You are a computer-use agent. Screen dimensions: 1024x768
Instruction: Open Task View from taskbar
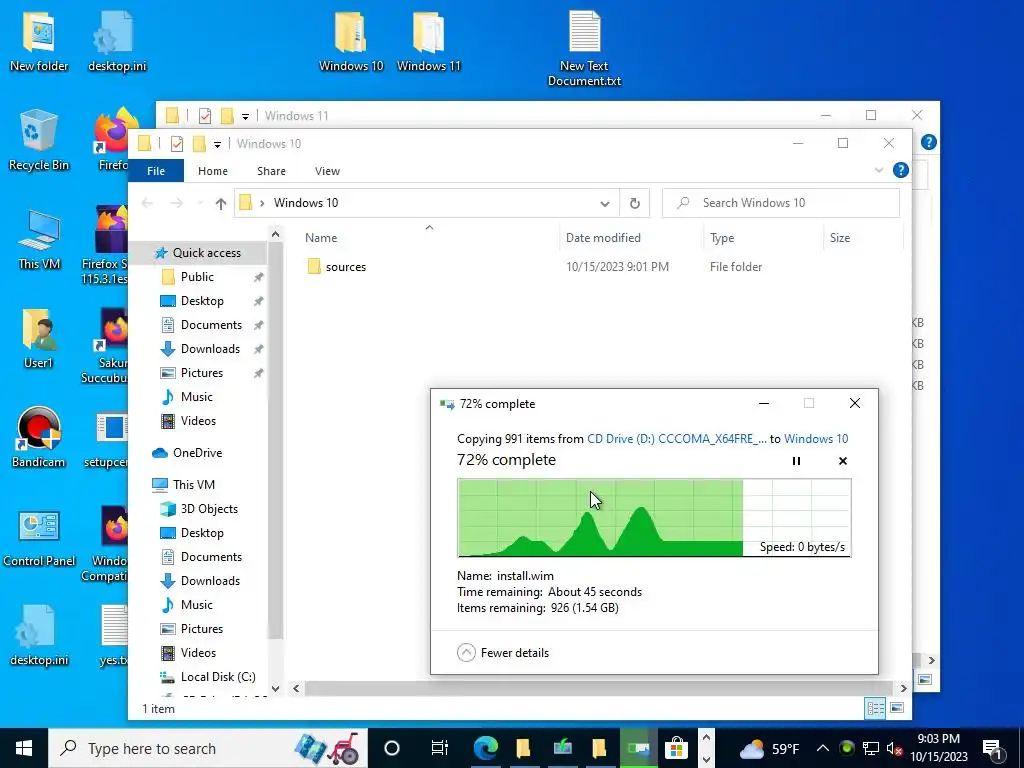440,748
